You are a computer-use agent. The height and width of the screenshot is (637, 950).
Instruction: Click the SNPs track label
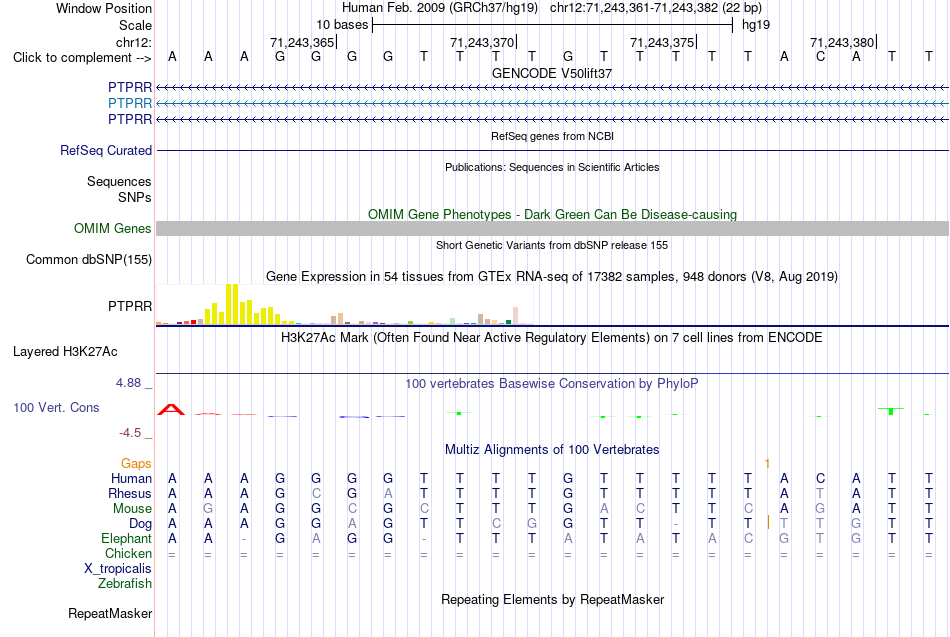[x=135, y=198]
